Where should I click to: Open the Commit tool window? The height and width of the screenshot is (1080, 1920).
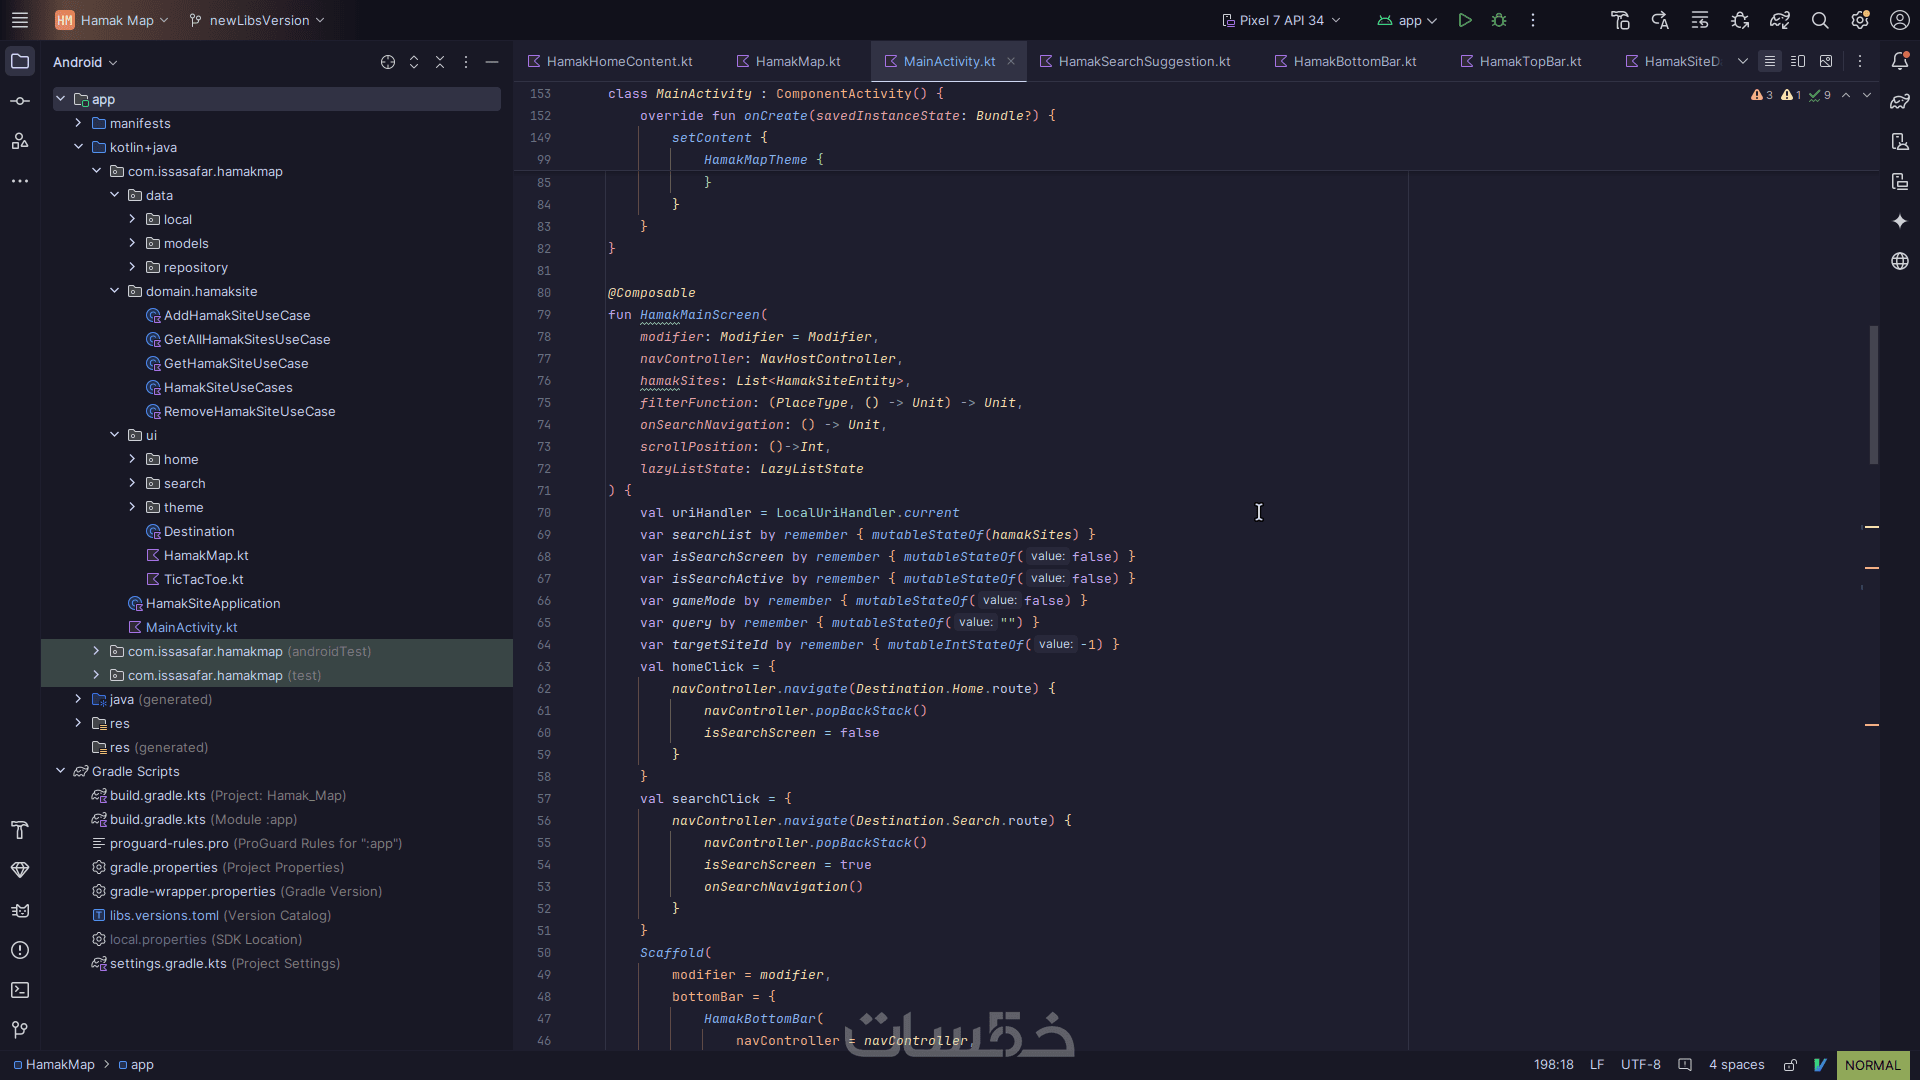[20, 101]
